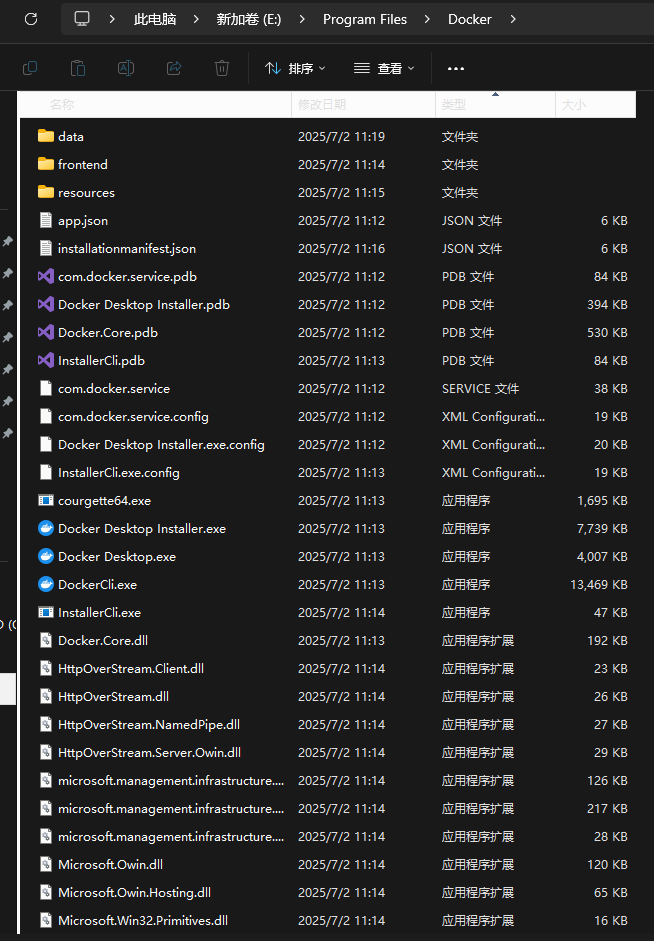Image resolution: width=654 pixels, height=941 pixels.
Task: Click the 217 KB size value
Action: [607, 808]
